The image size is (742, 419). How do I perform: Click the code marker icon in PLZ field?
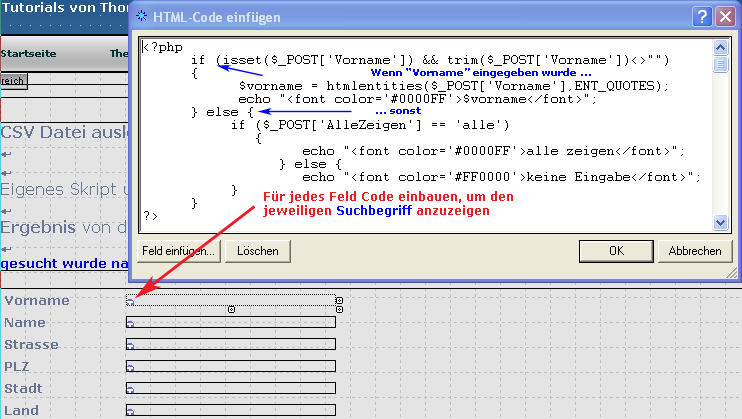coord(130,367)
